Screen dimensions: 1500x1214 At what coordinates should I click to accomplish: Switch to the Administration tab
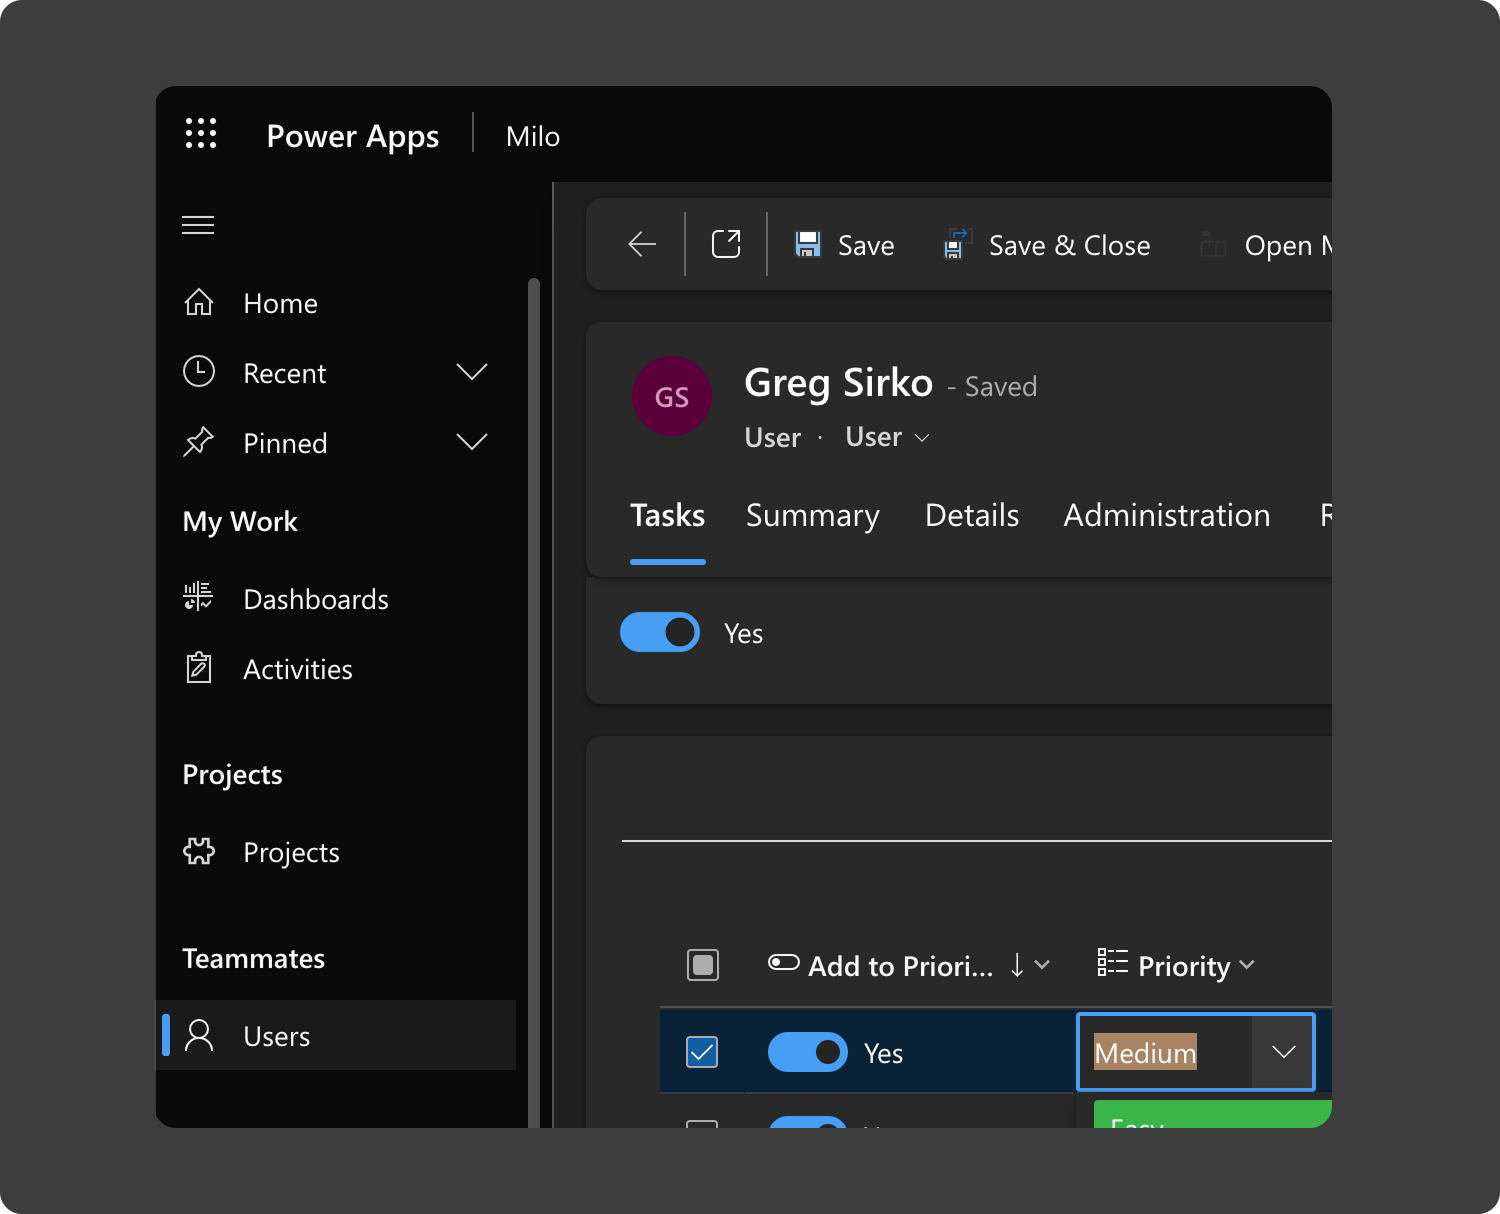point(1166,515)
